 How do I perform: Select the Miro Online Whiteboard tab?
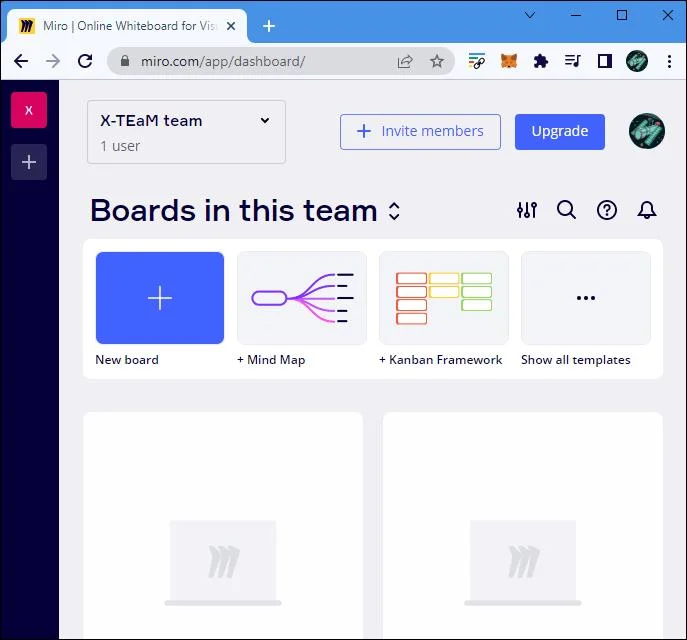pos(127,26)
